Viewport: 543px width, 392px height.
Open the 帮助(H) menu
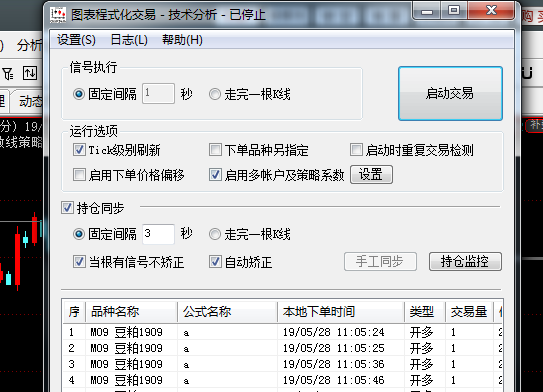click(182, 40)
